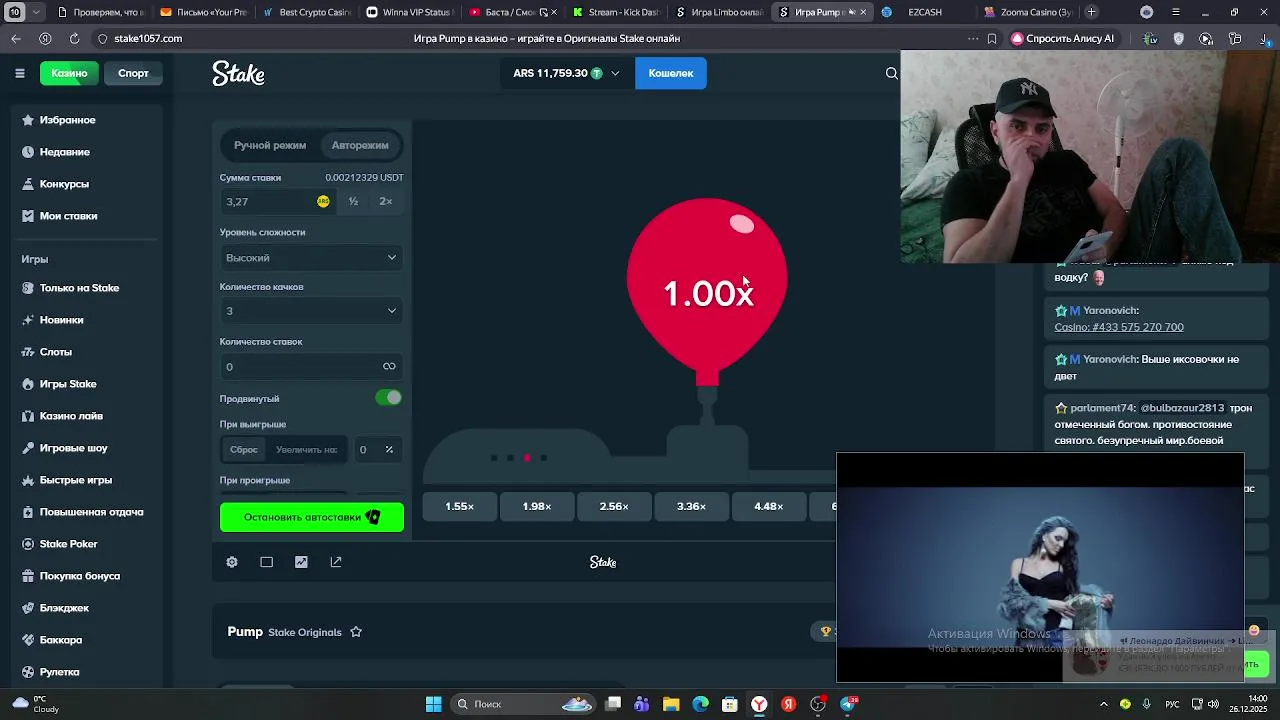The height and width of the screenshot is (720, 1280).
Task: Click the percent icon in on-win field
Action: [x=389, y=450]
